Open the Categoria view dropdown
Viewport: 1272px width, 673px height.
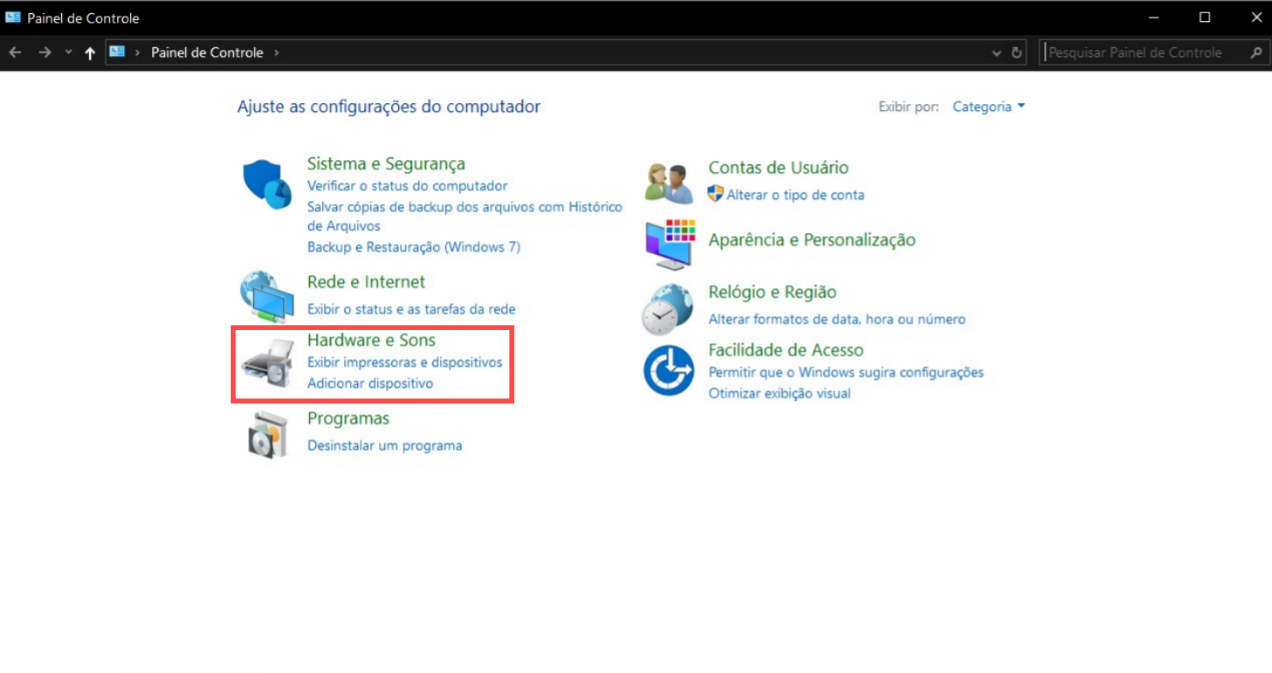coord(989,106)
